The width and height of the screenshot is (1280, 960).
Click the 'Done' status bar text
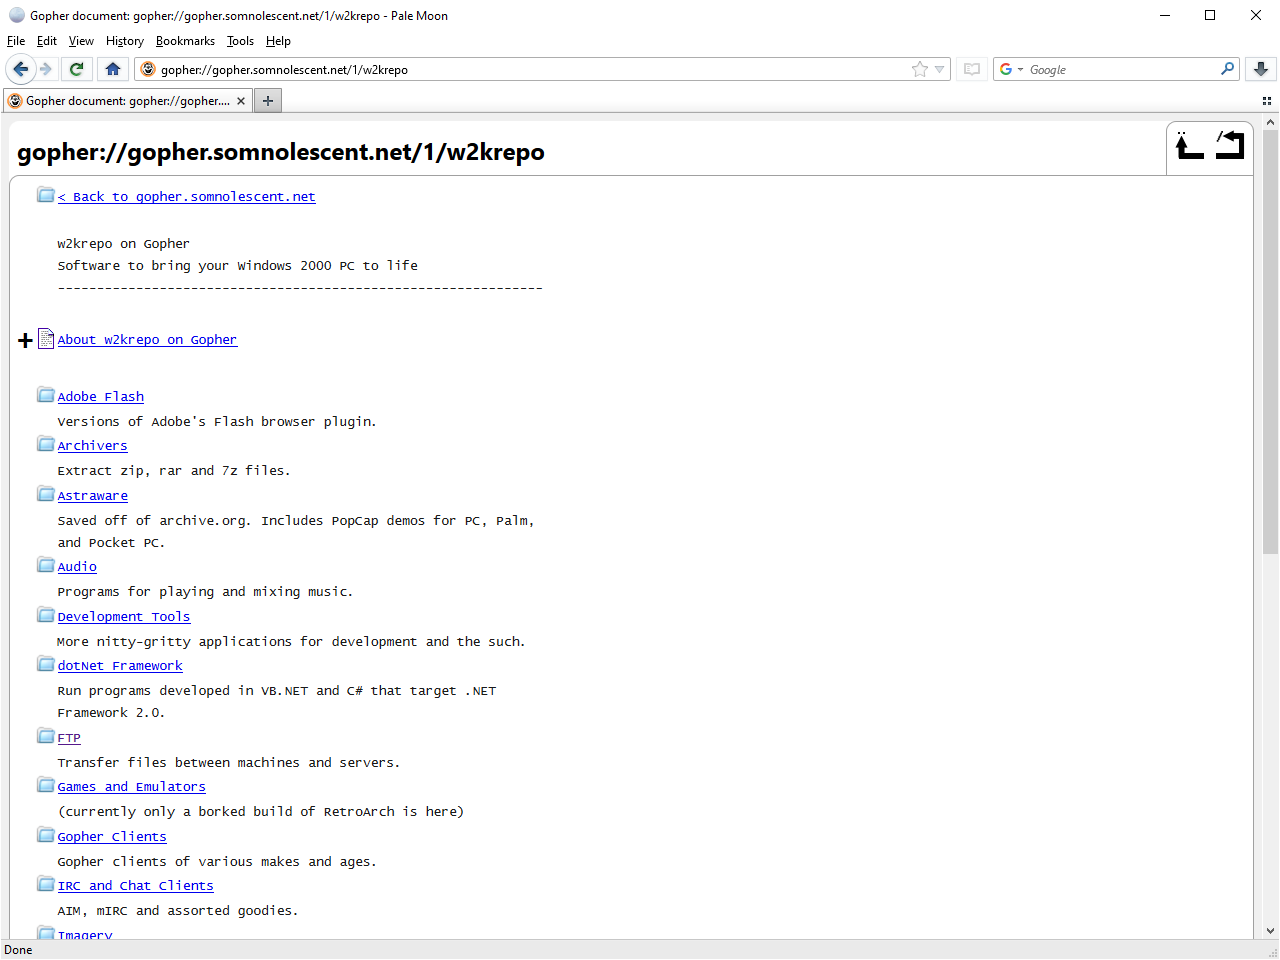pos(18,950)
